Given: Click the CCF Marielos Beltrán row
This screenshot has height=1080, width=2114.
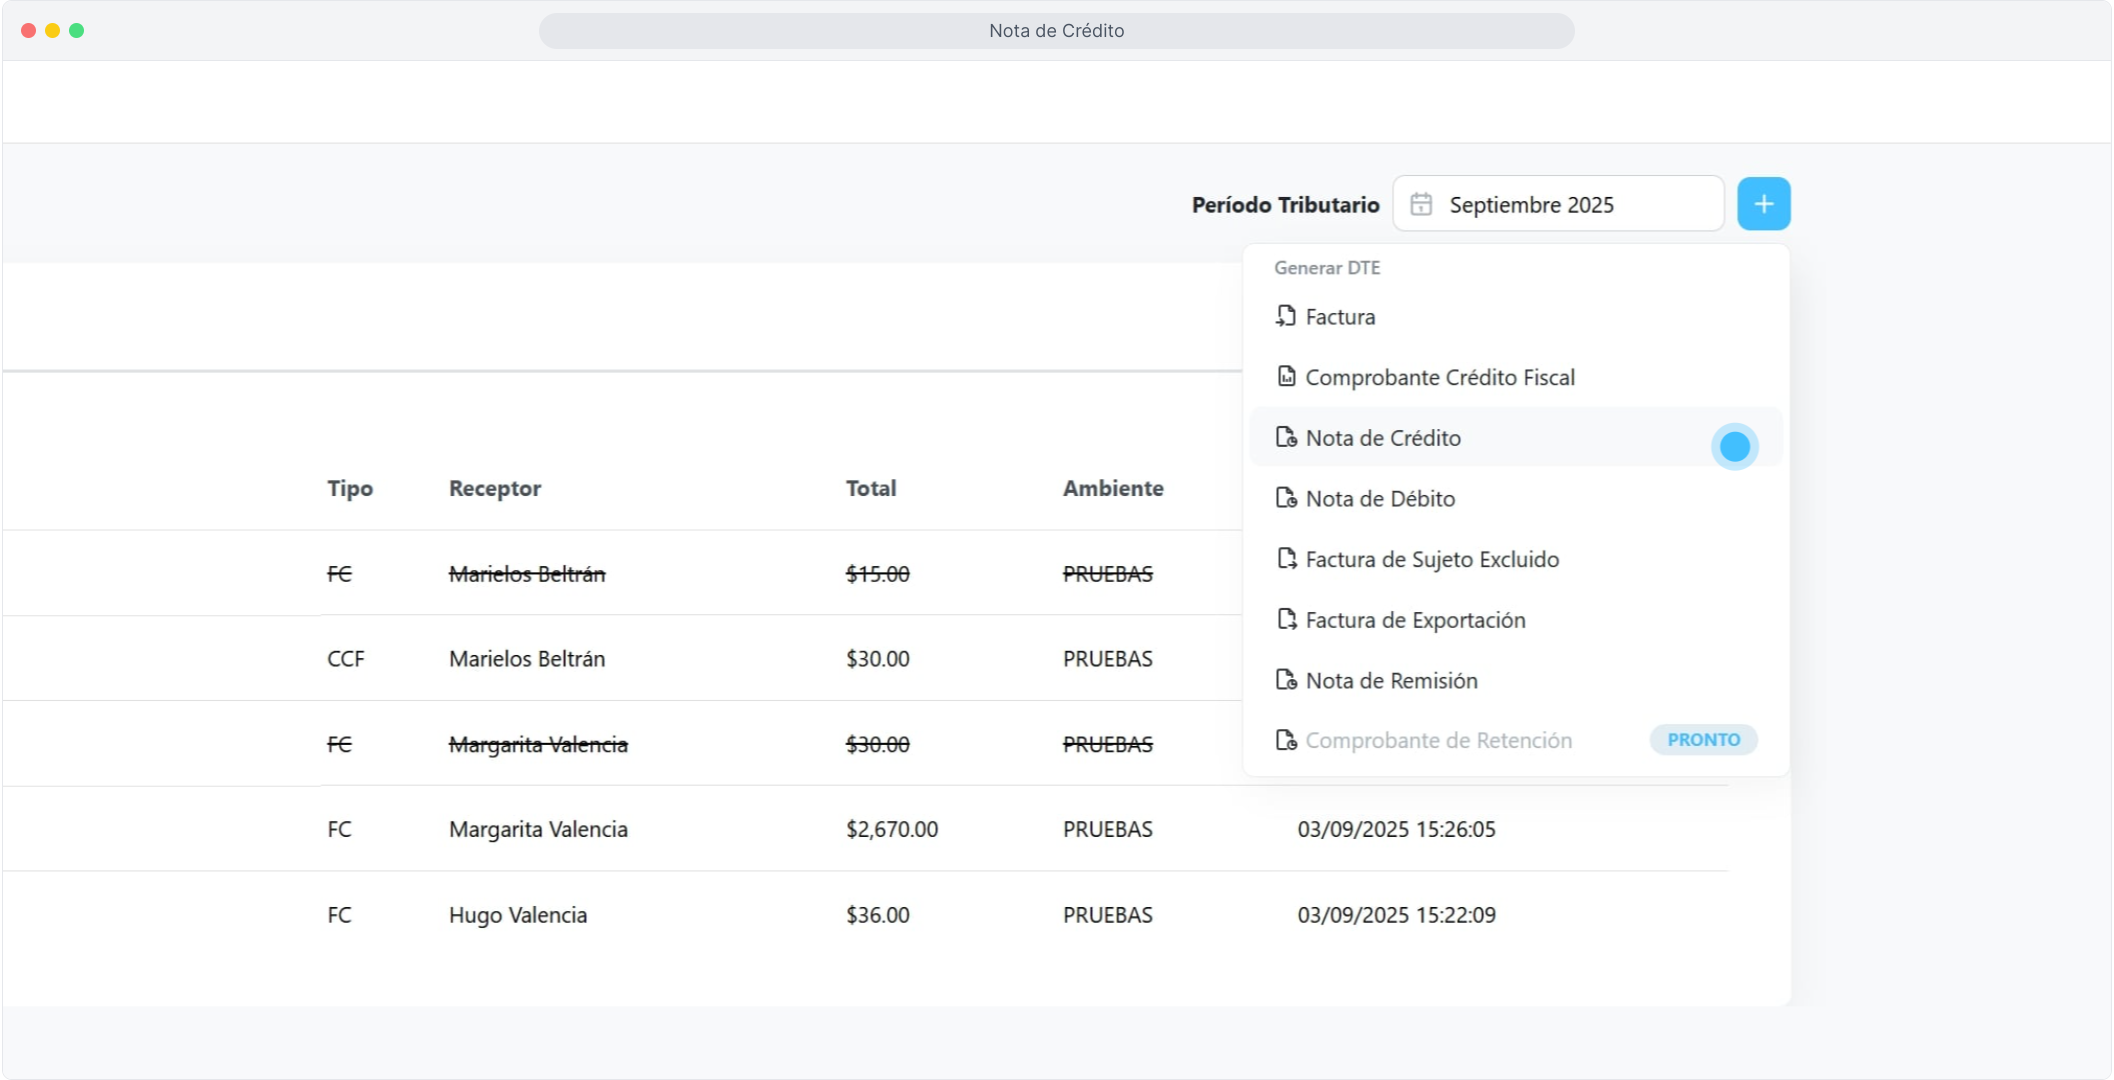Looking at the screenshot, I should click(526, 659).
